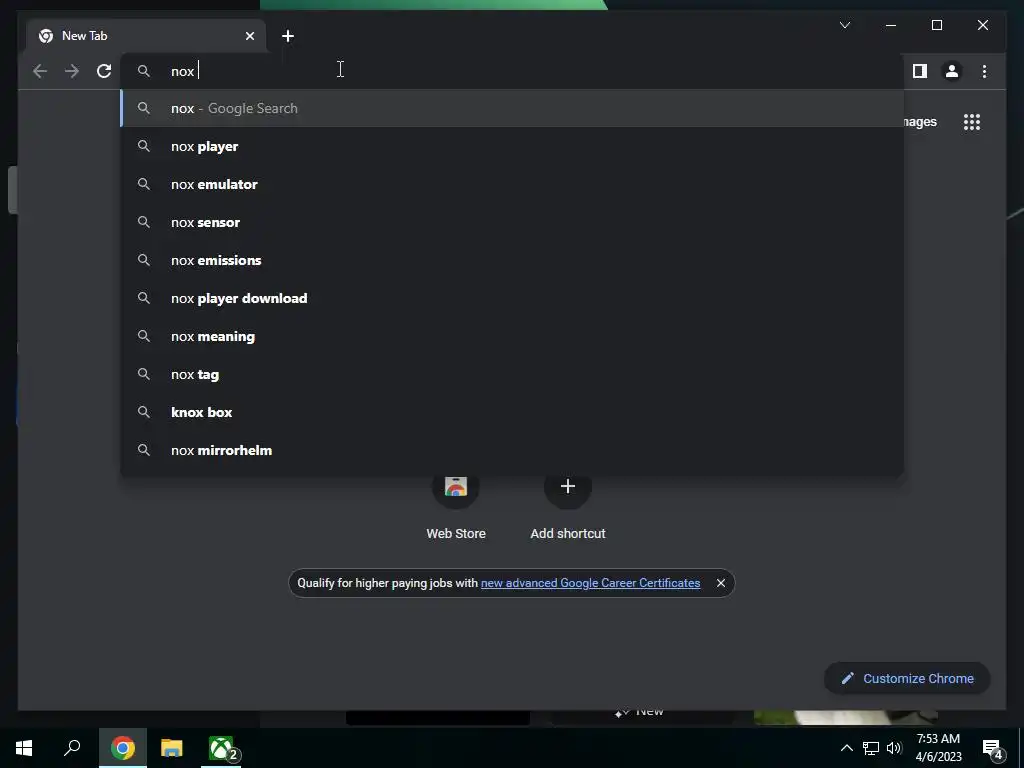Click the address bar containing 'nox'

(x=512, y=71)
